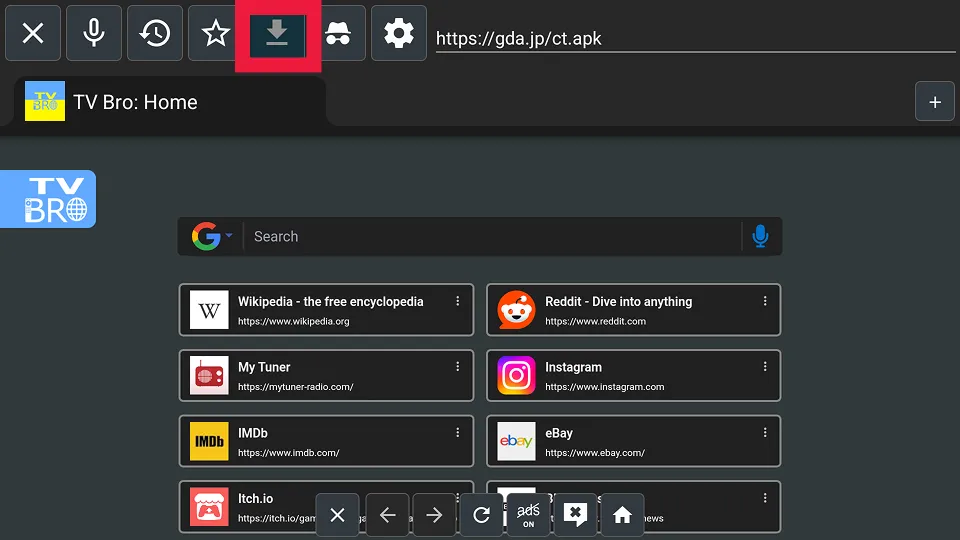This screenshot has height=540, width=960.
Task: Click the Wikipedia W thumbnail
Action: pyautogui.click(x=209, y=310)
